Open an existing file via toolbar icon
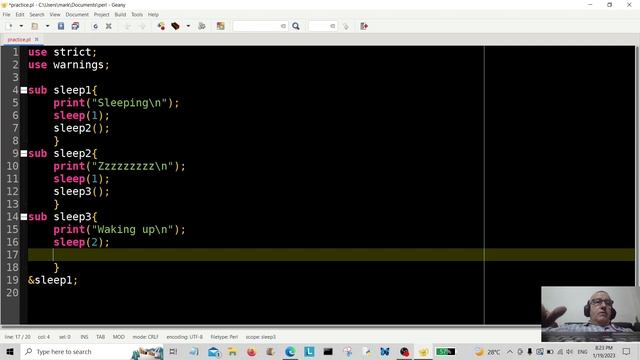640x360 pixels. coord(35,26)
